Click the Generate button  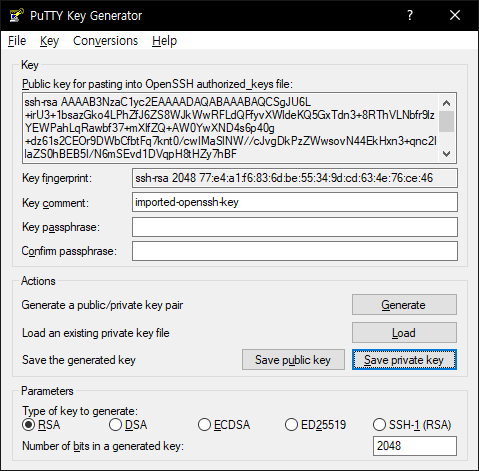404,305
